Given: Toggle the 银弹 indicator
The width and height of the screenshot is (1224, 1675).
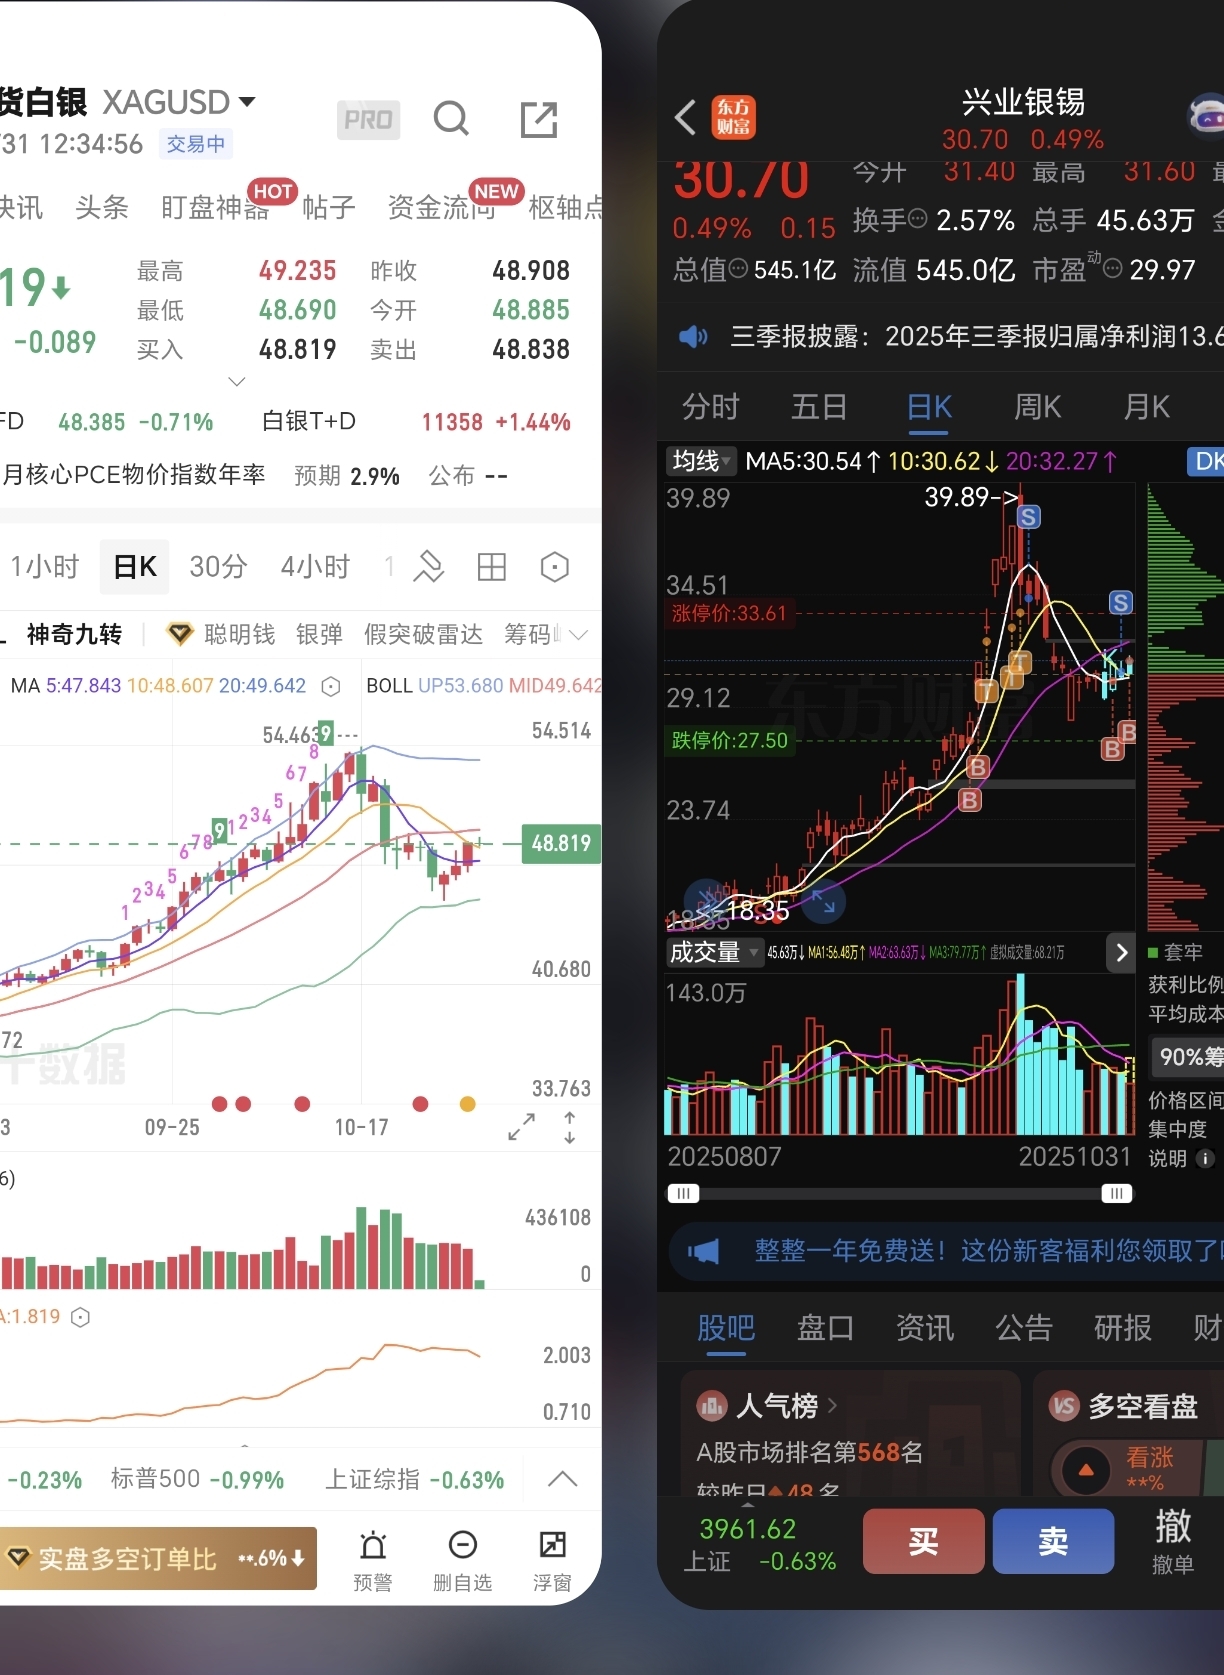Looking at the screenshot, I should (319, 634).
